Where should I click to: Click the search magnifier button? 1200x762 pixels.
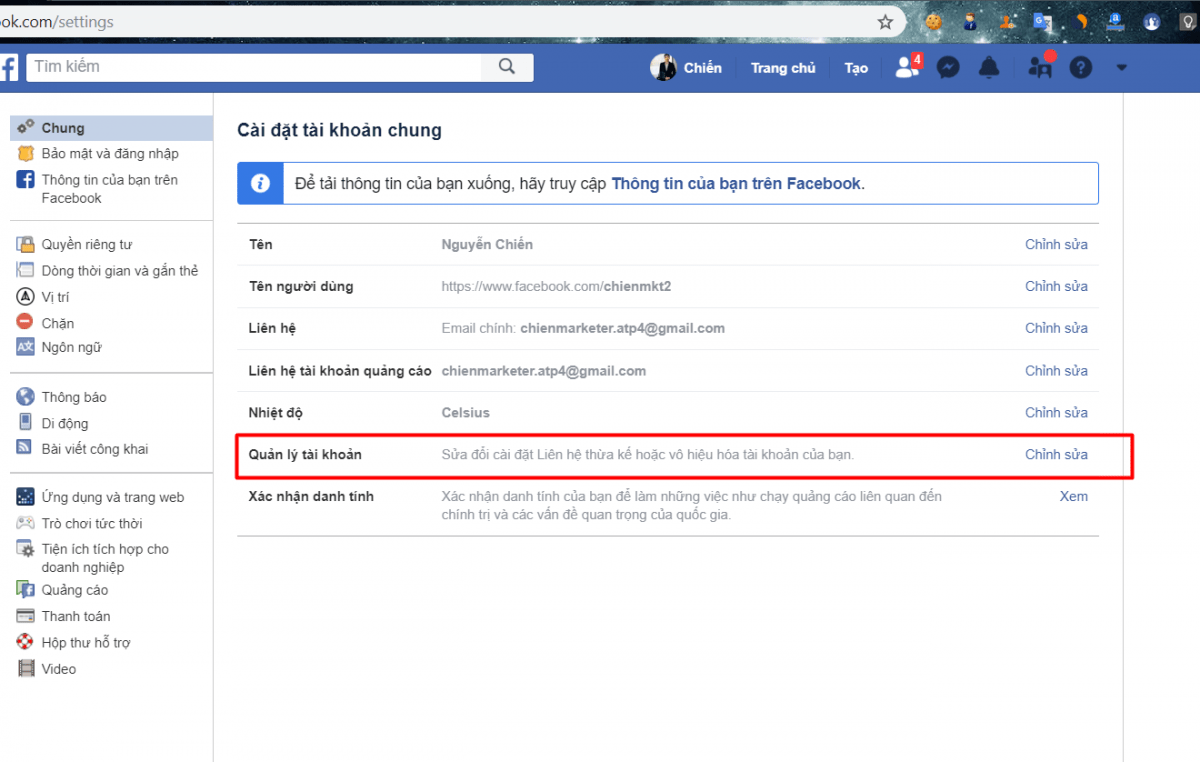click(x=507, y=67)
